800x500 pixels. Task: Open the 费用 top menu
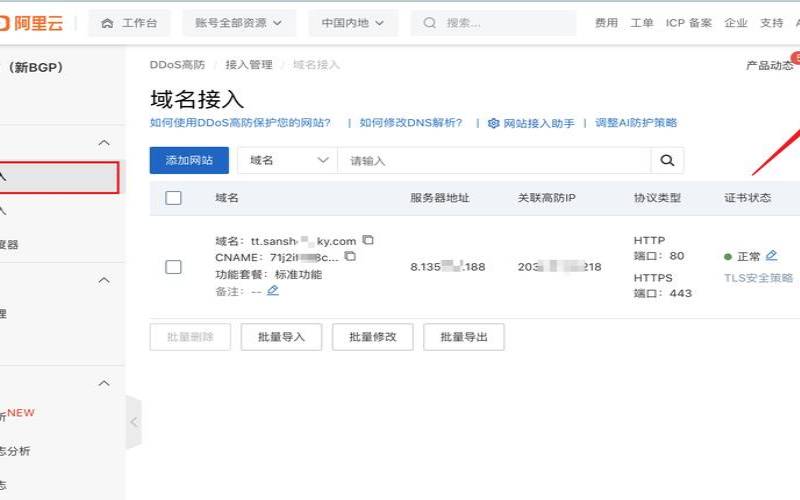[606, 23]
